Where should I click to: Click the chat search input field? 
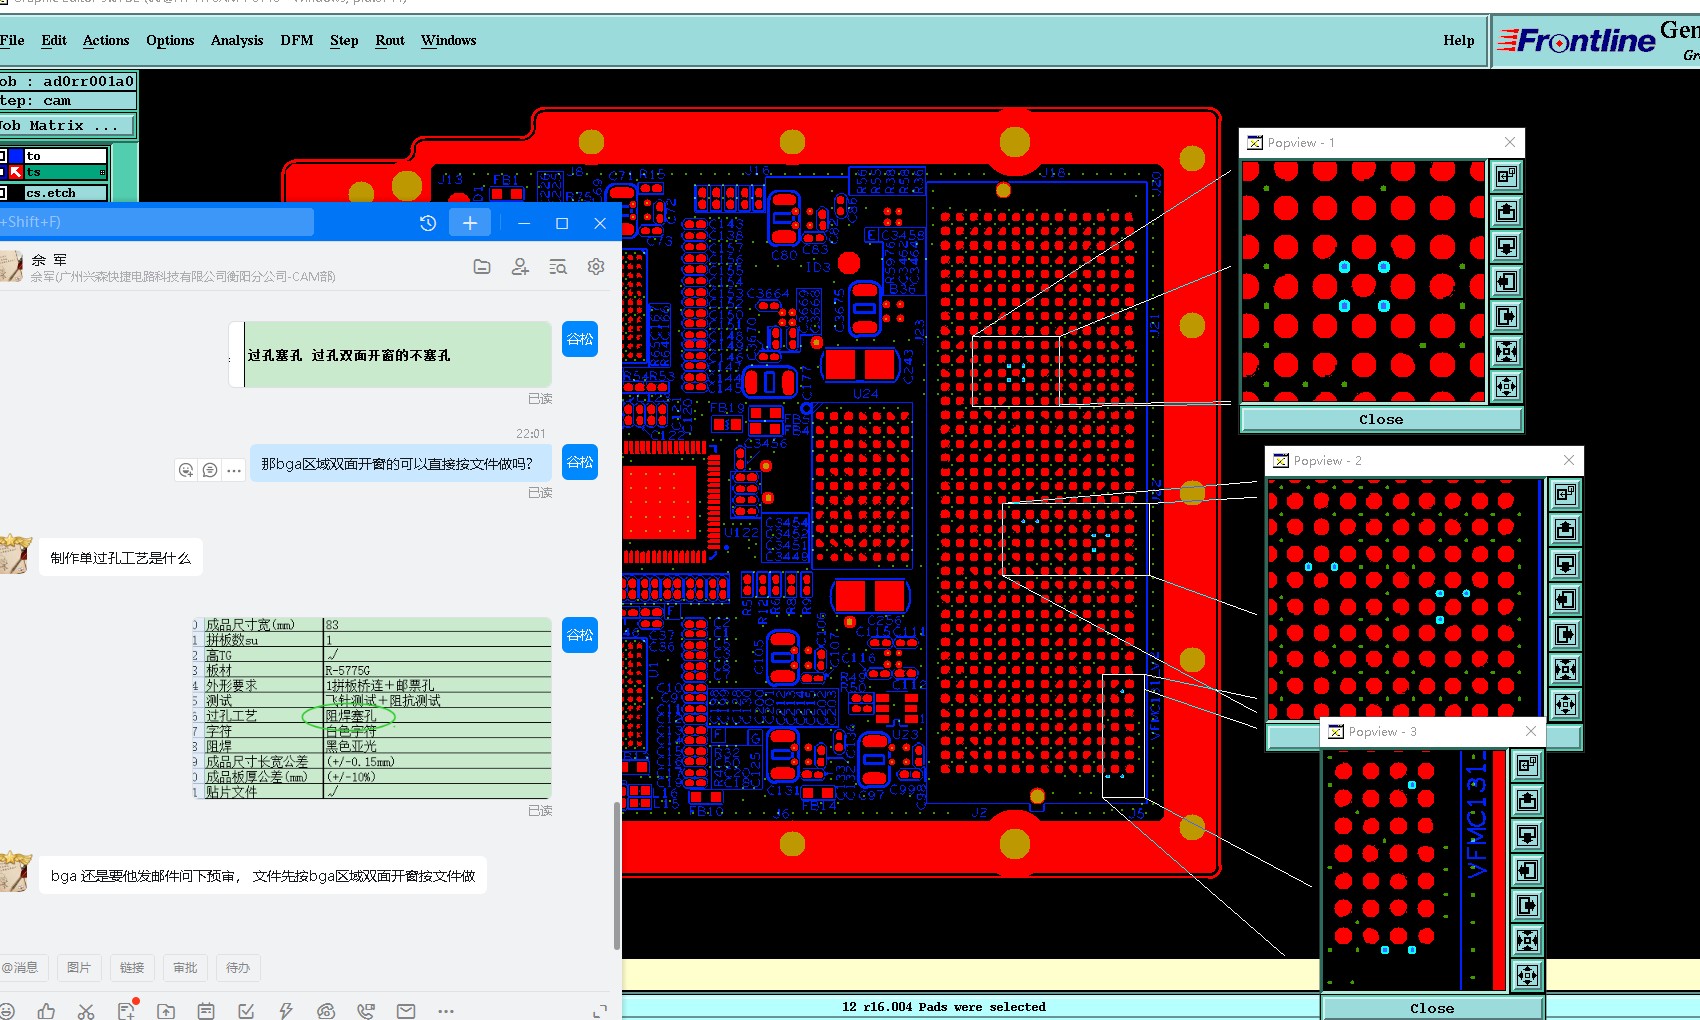[x=156, y=222]
